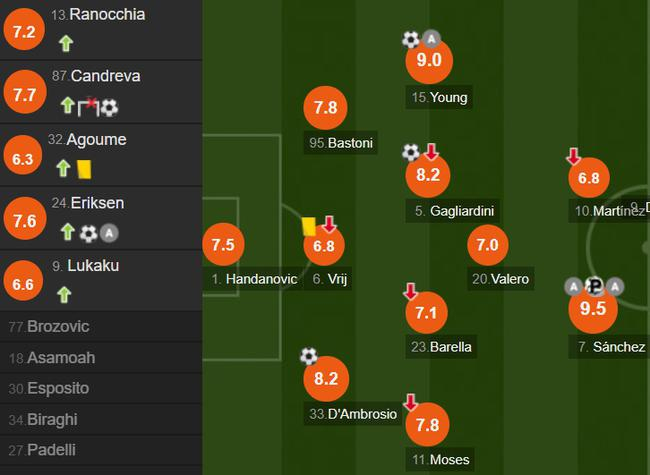Select Valero's 7.0 rating badge
The width and height of the screenshot is (650, 475).
tap(487, 245)
